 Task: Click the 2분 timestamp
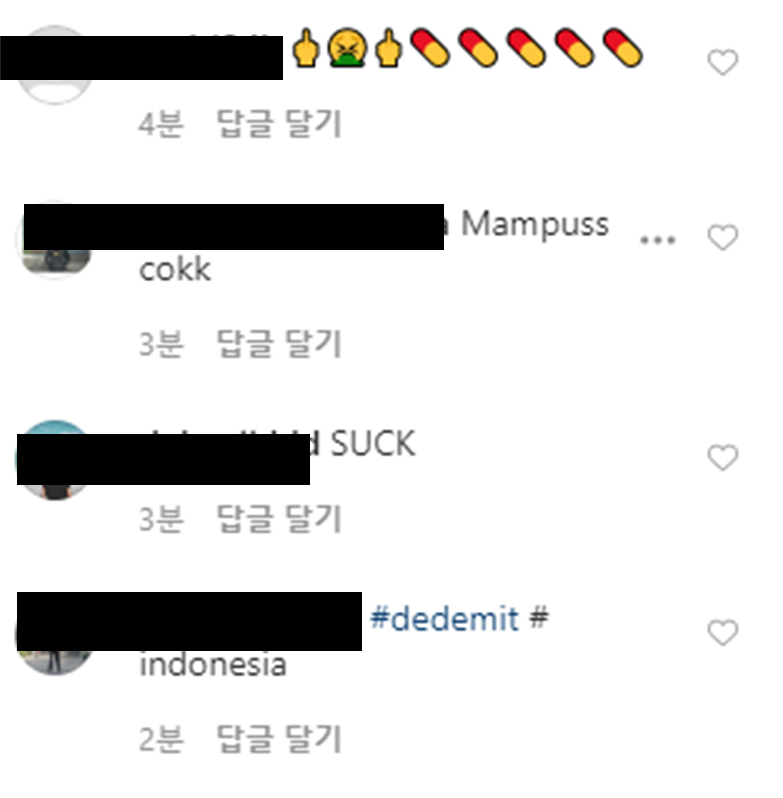click(161, 739)
